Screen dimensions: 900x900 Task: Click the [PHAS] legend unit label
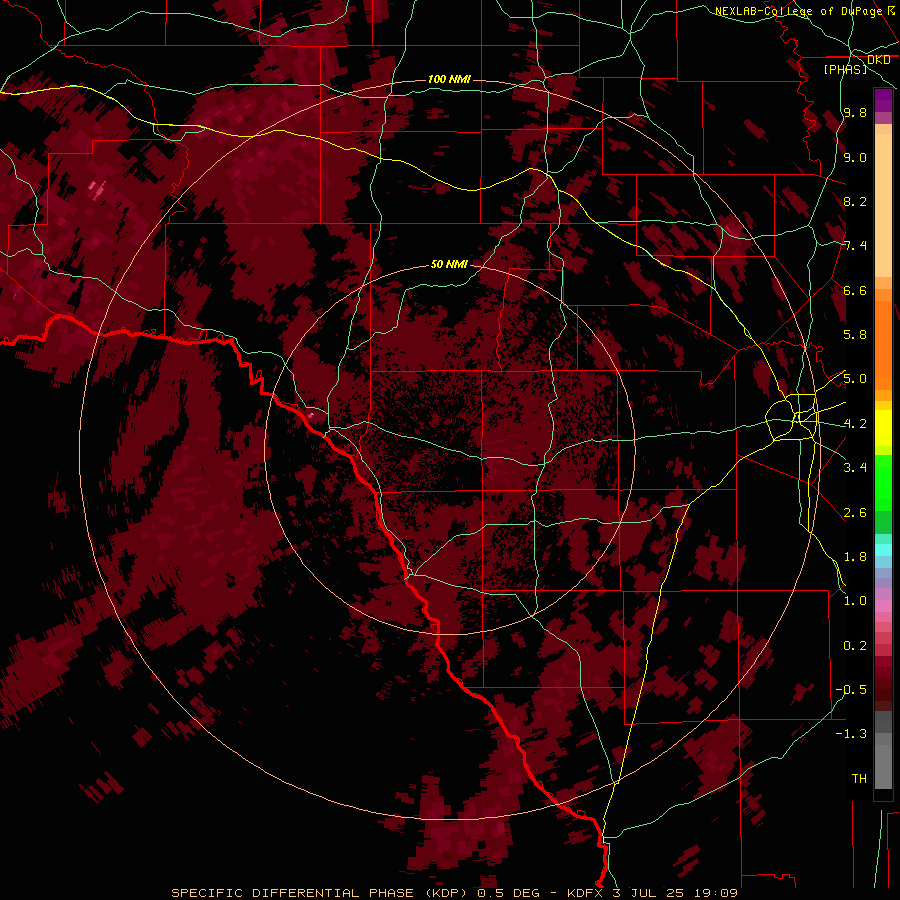click(845, 69)
